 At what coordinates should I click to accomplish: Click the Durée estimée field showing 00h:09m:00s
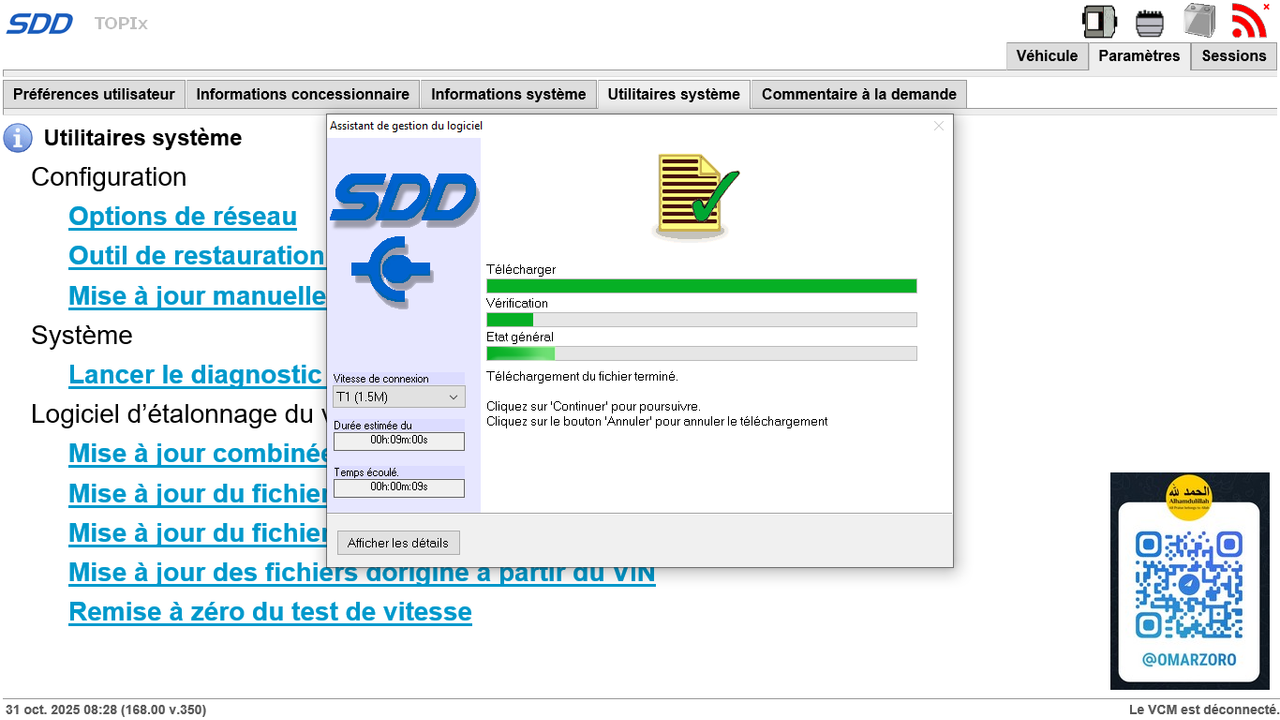point(399,441)
